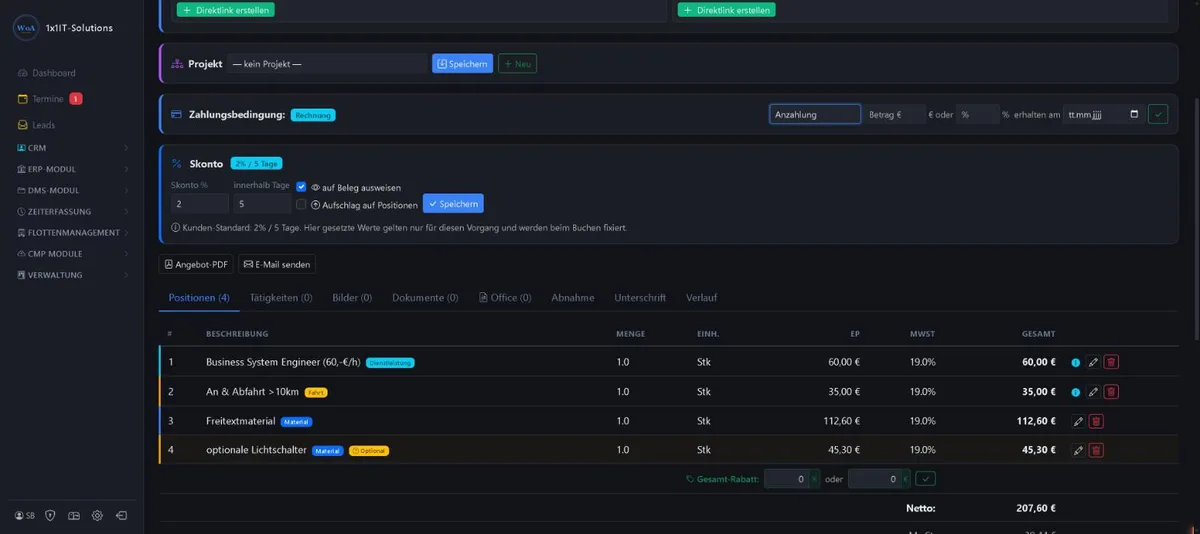This screenshot has height=534, width=1200.
Task: Click the Anzahlung percent input field
Action: click(x=977, y=114)
